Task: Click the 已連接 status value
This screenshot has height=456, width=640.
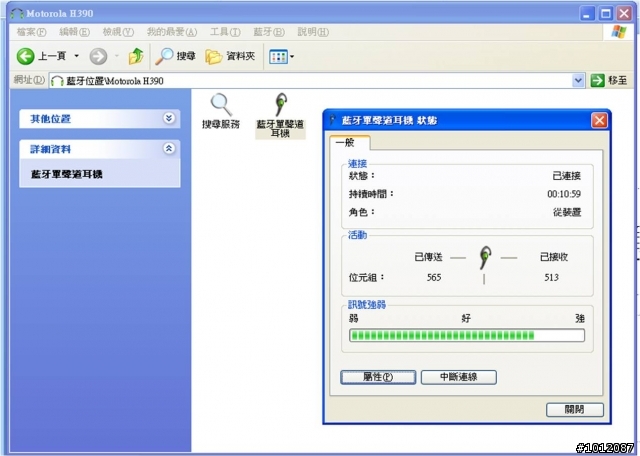Action: click(567, 176)
